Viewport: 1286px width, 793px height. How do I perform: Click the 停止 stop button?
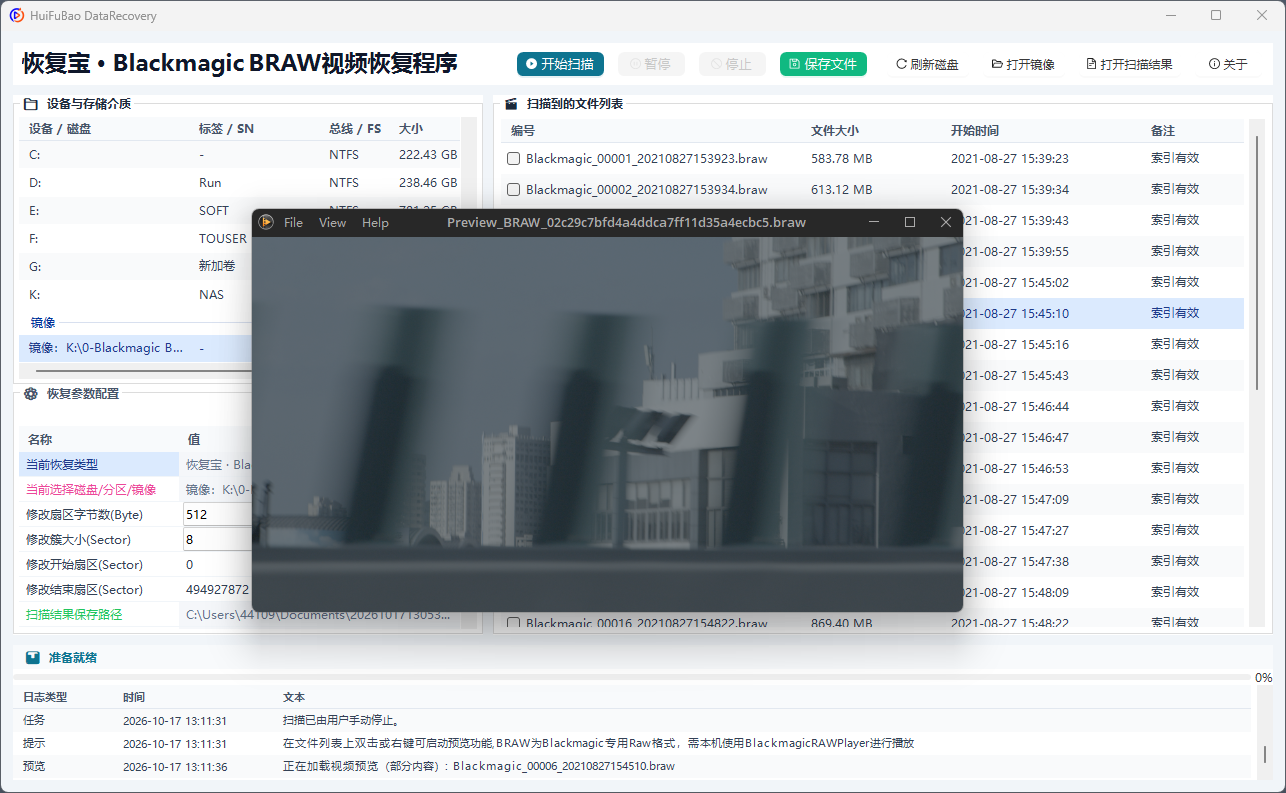(732, 64)
